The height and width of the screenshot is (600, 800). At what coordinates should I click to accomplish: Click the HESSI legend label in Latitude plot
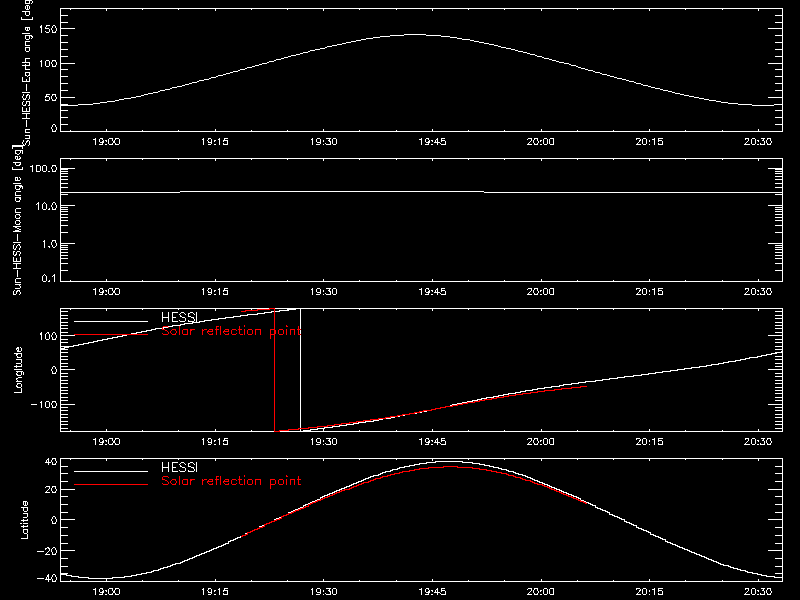pos(179,467)
